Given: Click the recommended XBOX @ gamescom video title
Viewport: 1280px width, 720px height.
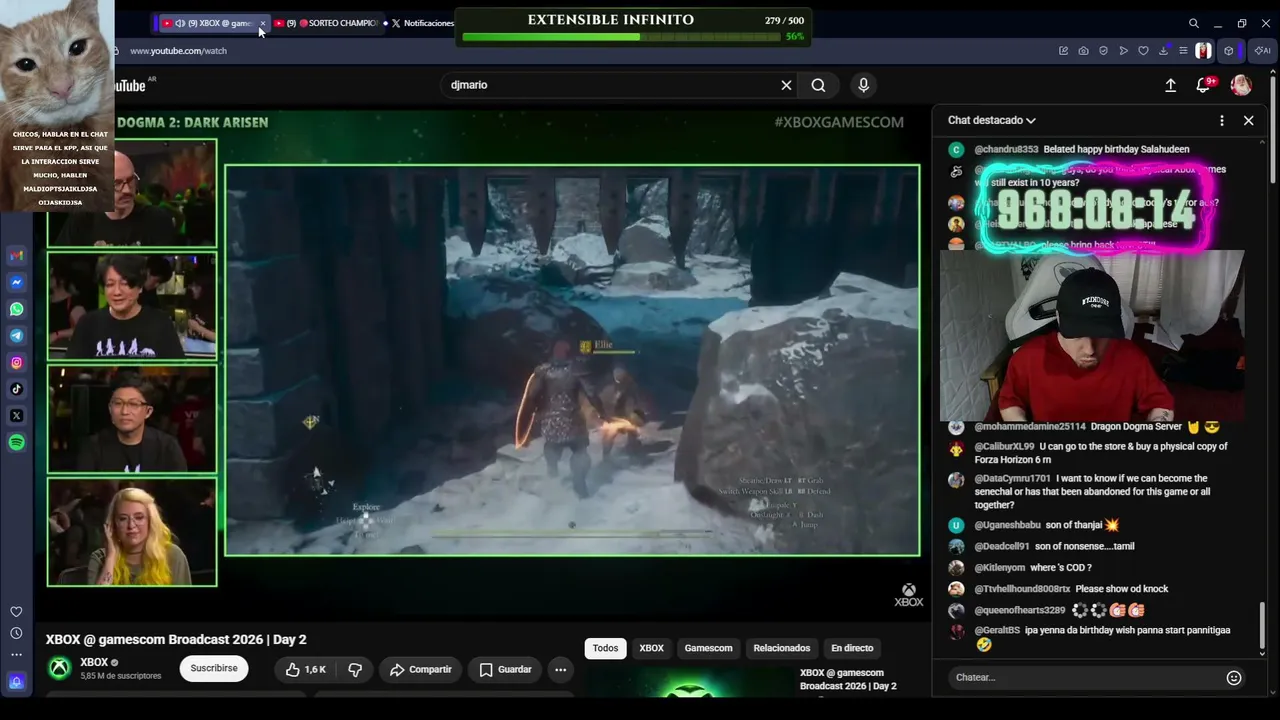Looking at the screenshot, I should (x=848, y=680).
